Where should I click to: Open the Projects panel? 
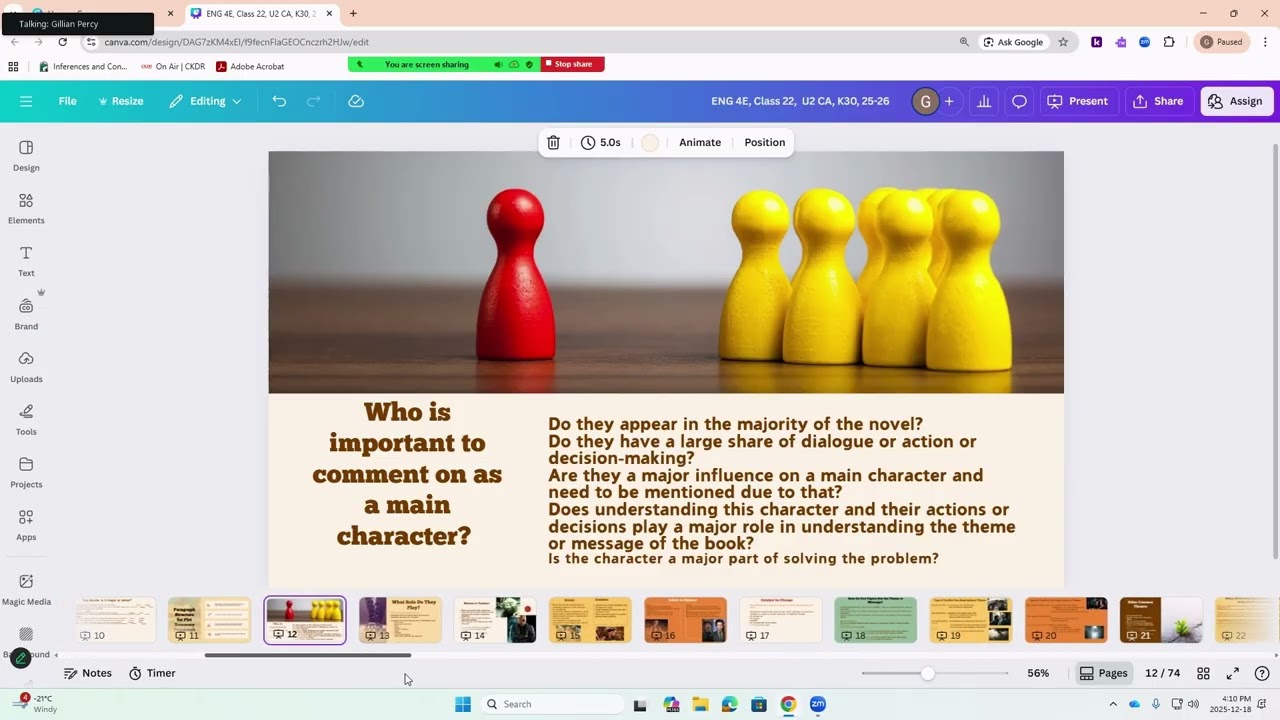point(26,473)
